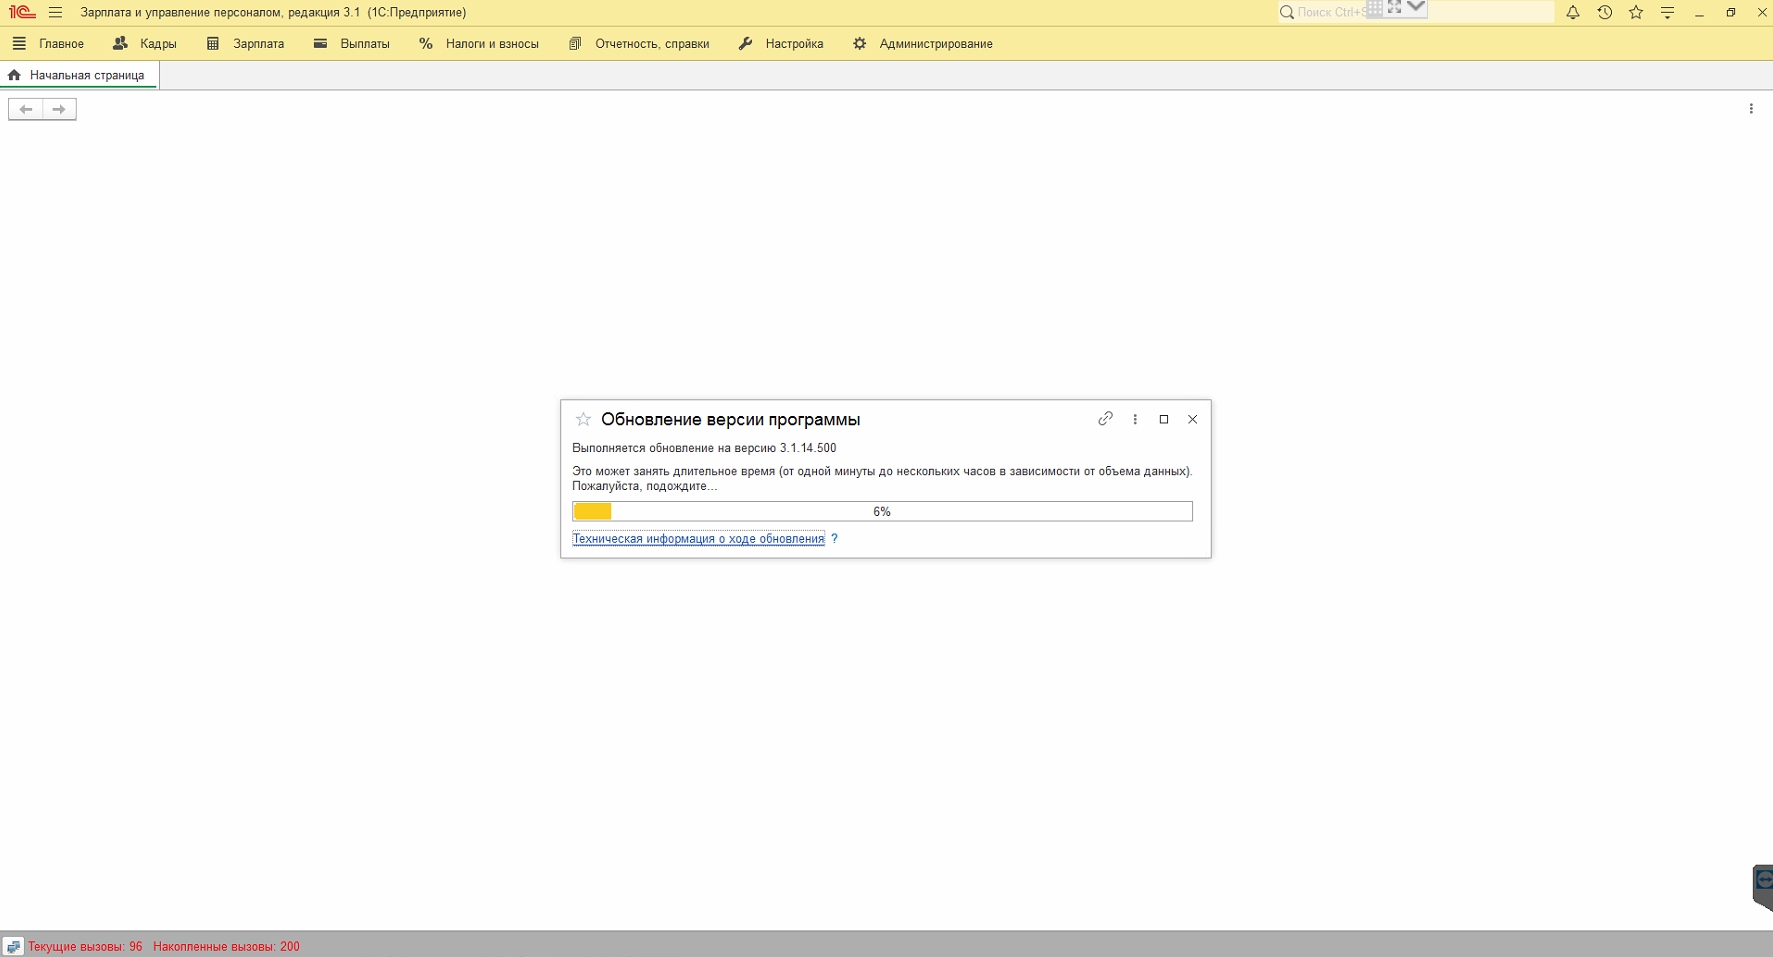
Task: Click the question mark help link
Action: [834, 539]
